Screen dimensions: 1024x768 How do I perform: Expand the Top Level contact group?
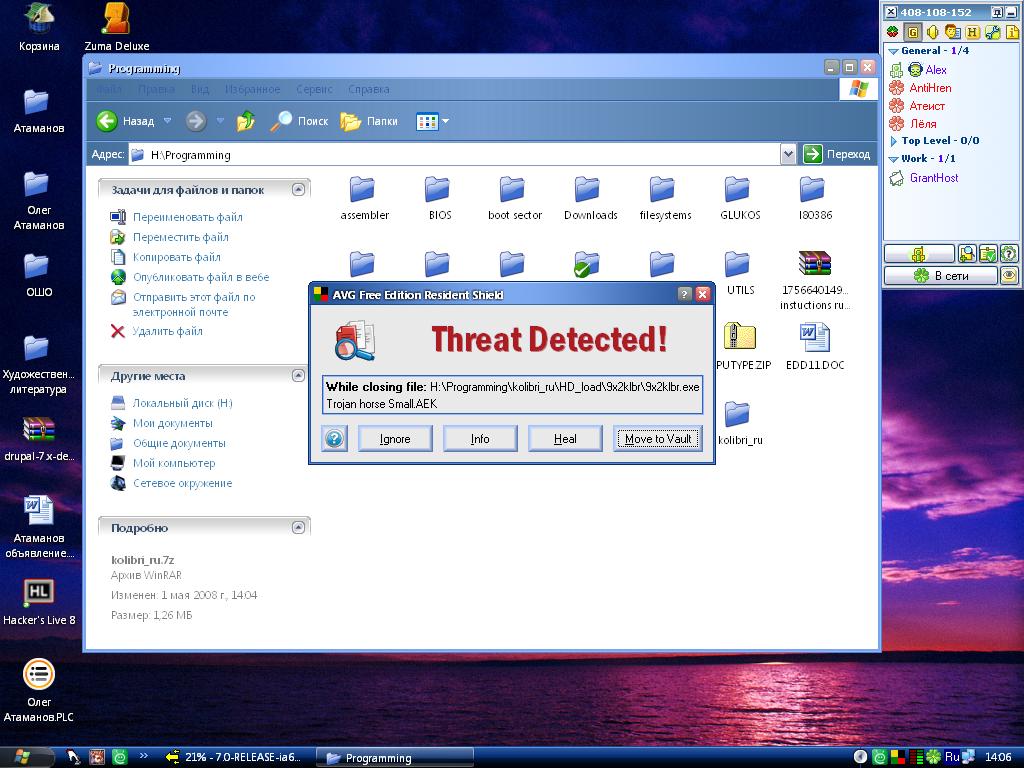(893, 141)
